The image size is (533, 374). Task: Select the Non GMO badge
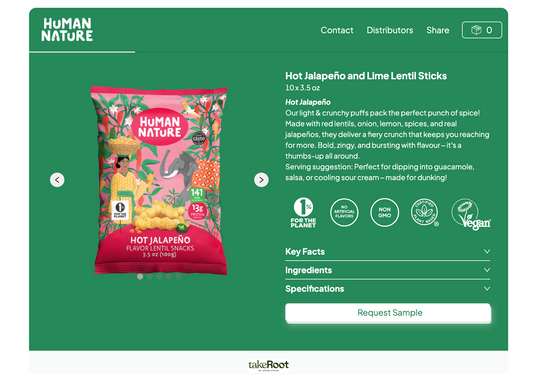[384, 212]
